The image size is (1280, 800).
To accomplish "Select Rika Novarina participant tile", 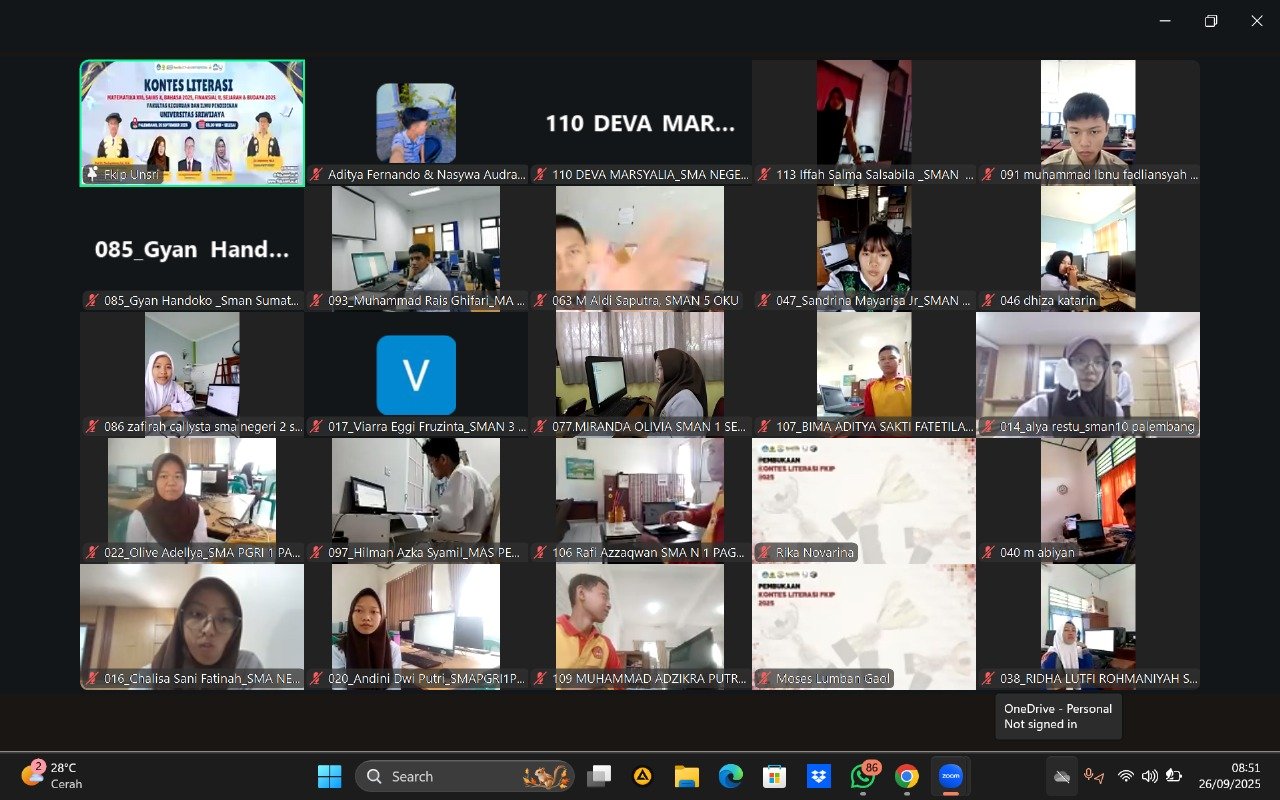I will click(863, 500).
